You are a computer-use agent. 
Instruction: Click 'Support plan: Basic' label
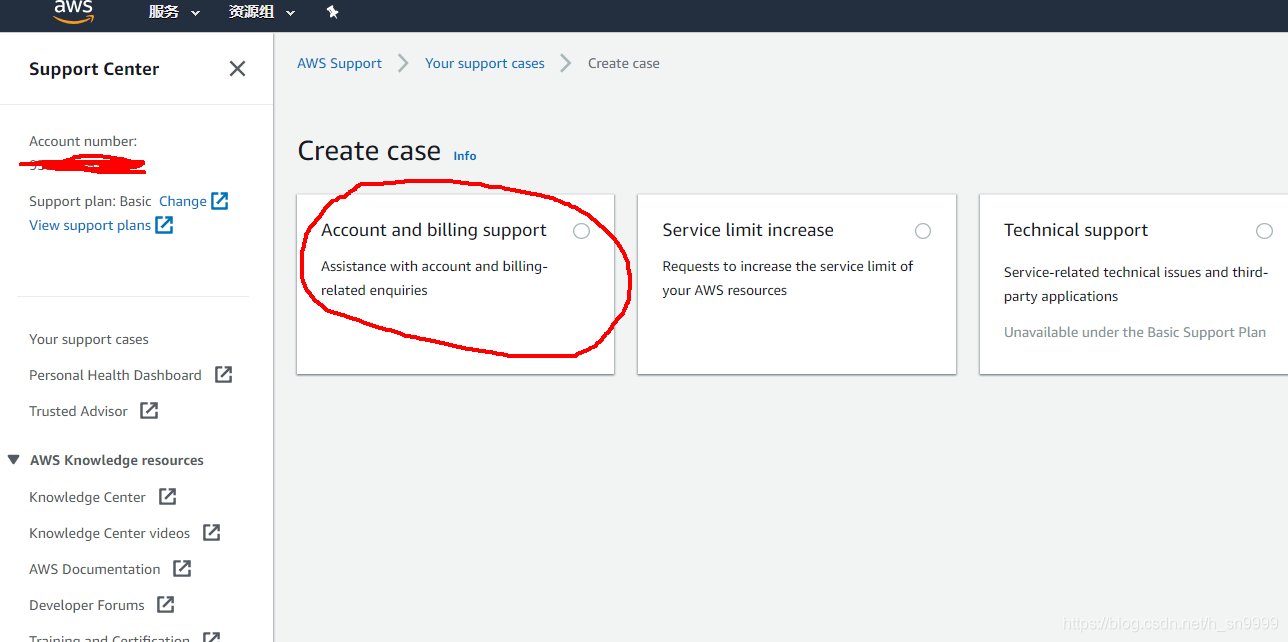coord(90,201)
